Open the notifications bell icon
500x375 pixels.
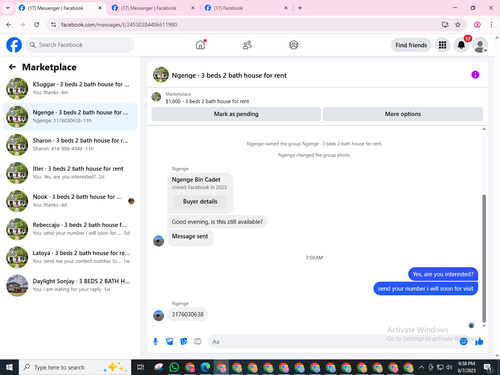pos(461,45)
